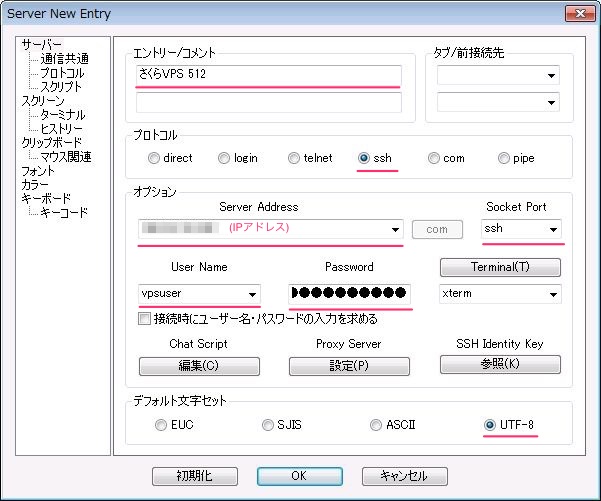The image size is (601, 501).
Task: Expand the xterm terminal type dropdown
Action: 551,294
